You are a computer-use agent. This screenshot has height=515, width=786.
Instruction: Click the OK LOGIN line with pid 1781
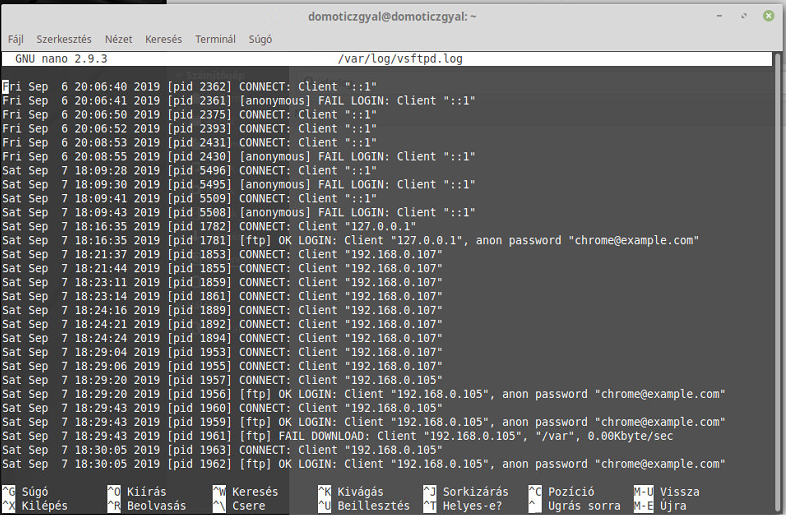350,241
